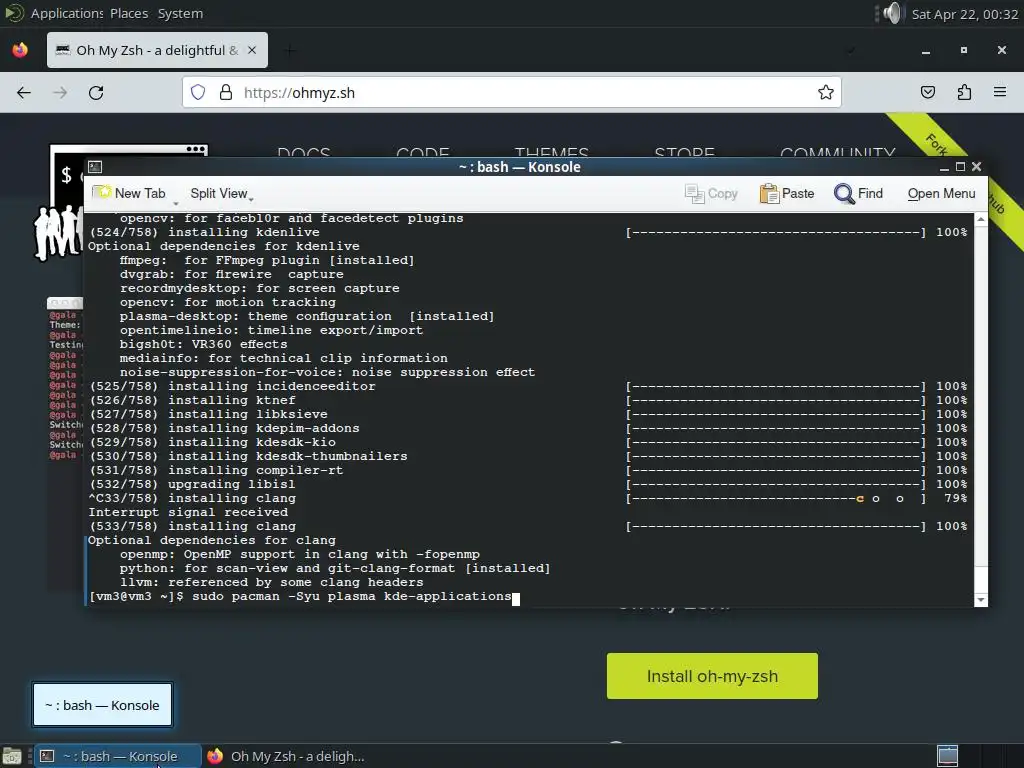Click the Paste icon in Konsole toolbar

(769, 193)
